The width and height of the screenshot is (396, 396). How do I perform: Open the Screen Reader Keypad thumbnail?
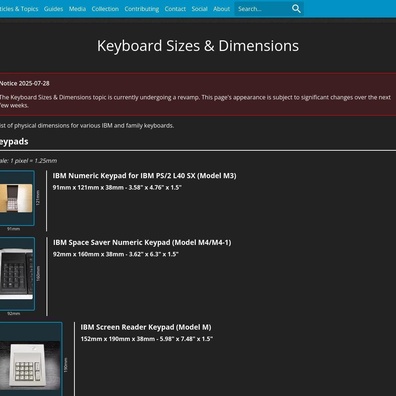tap(31, 359)
